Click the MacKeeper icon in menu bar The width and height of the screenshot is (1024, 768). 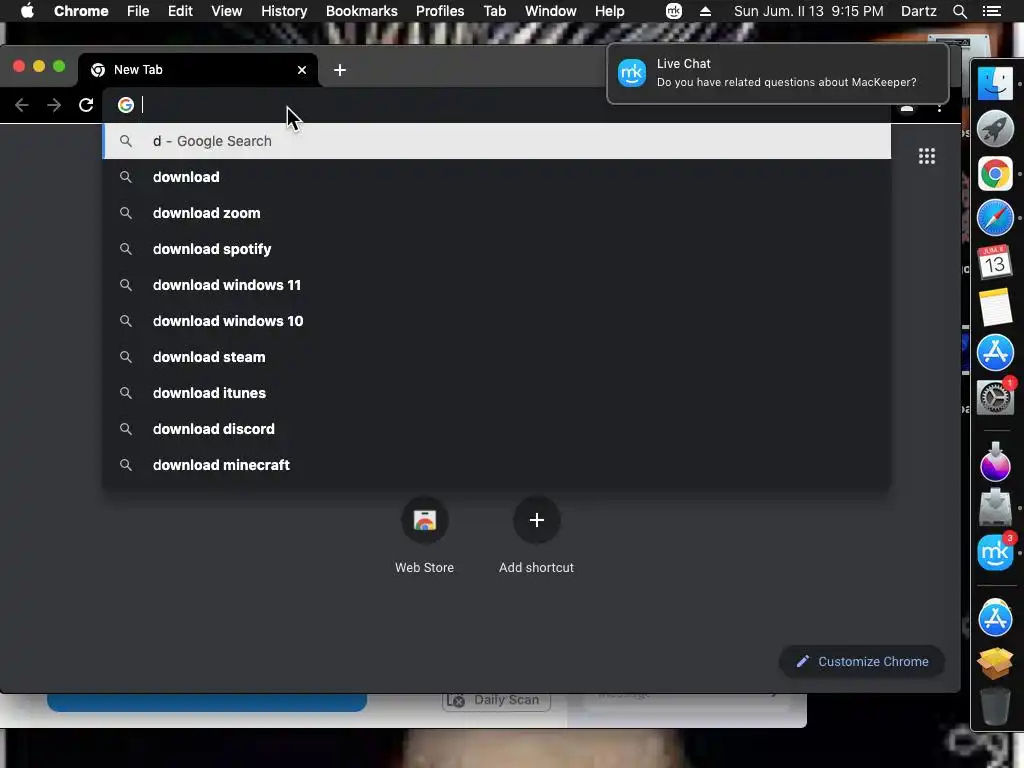(x=673, y=11)
